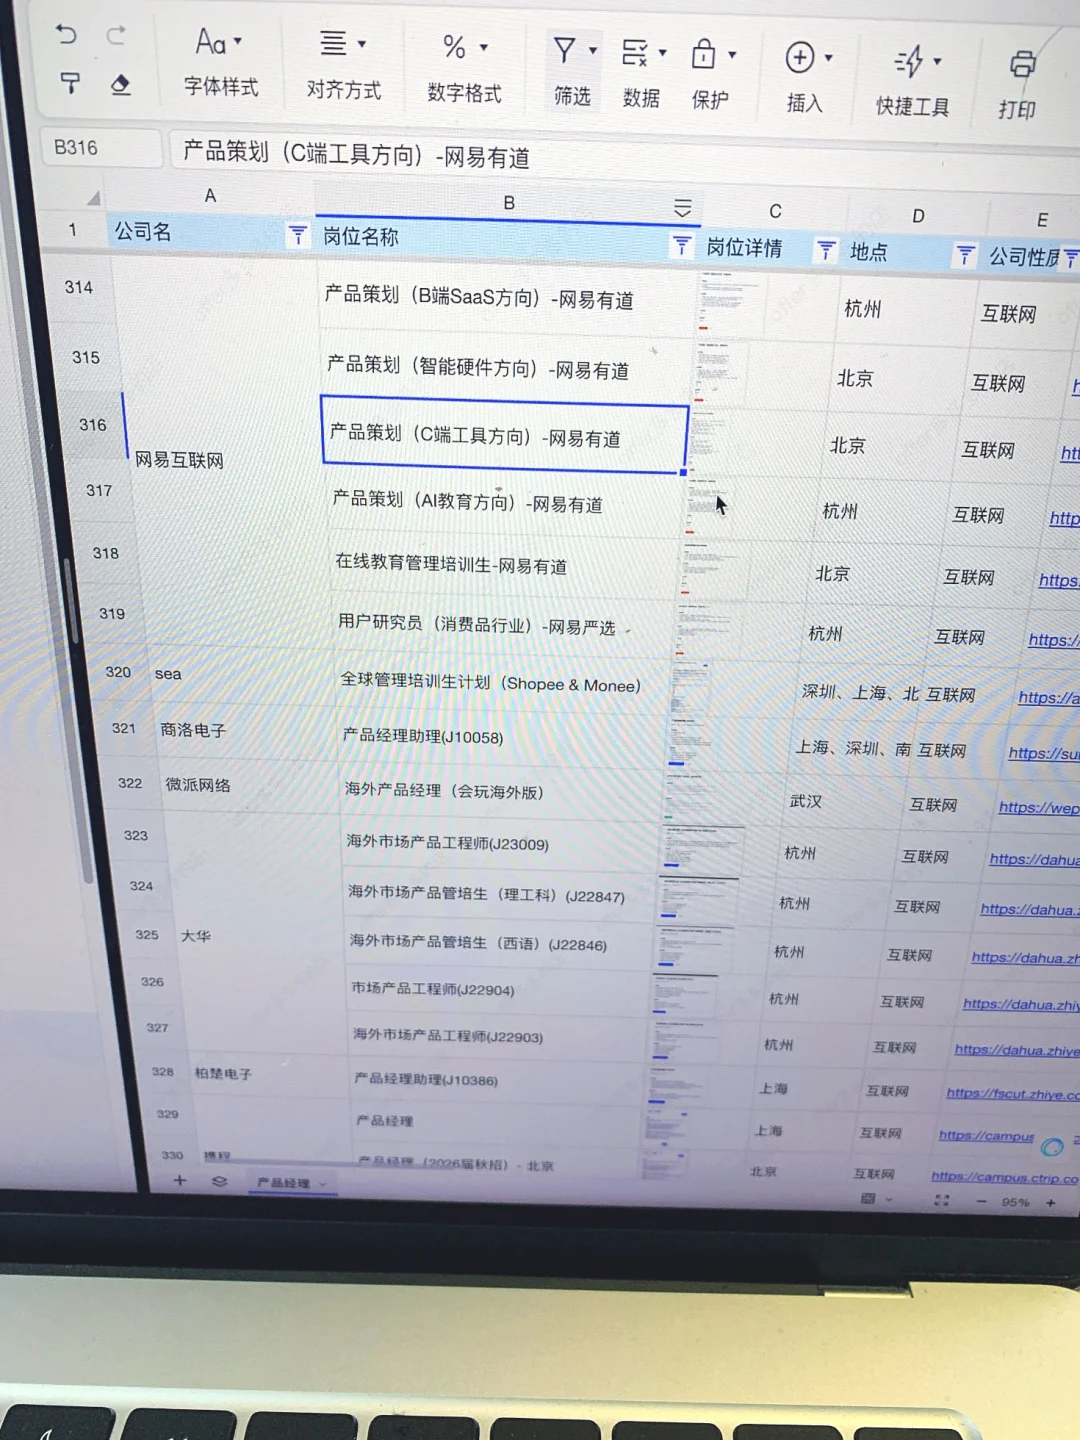Click the view mode icon in status bar
This screenshot has width=1080, height=1440.
(868, 1198)
